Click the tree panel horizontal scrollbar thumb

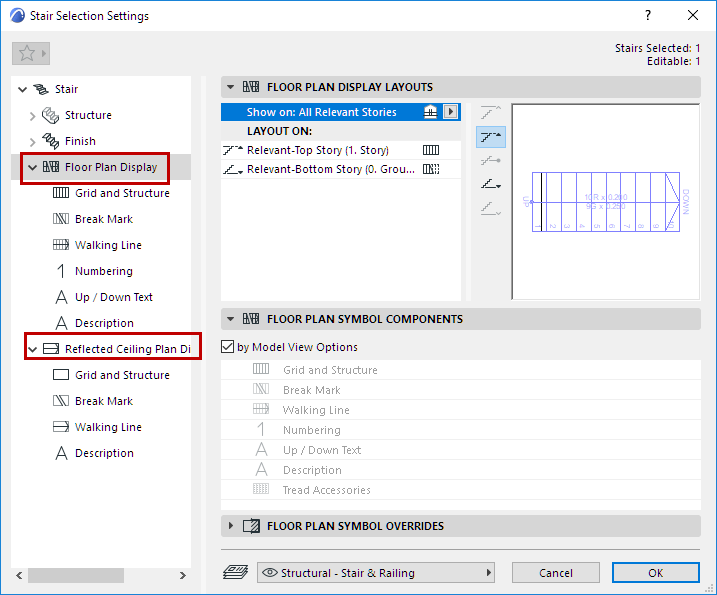[76, 575]
